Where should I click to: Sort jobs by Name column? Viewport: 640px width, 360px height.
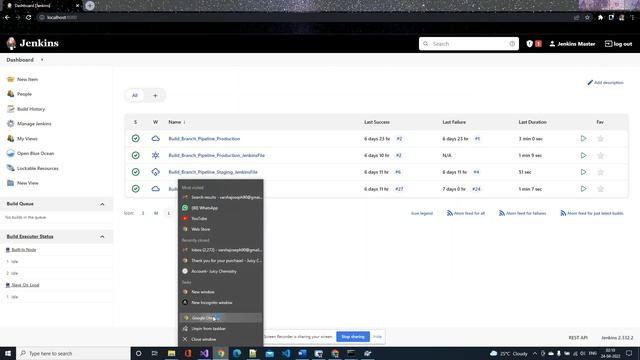tap(177, 122)
